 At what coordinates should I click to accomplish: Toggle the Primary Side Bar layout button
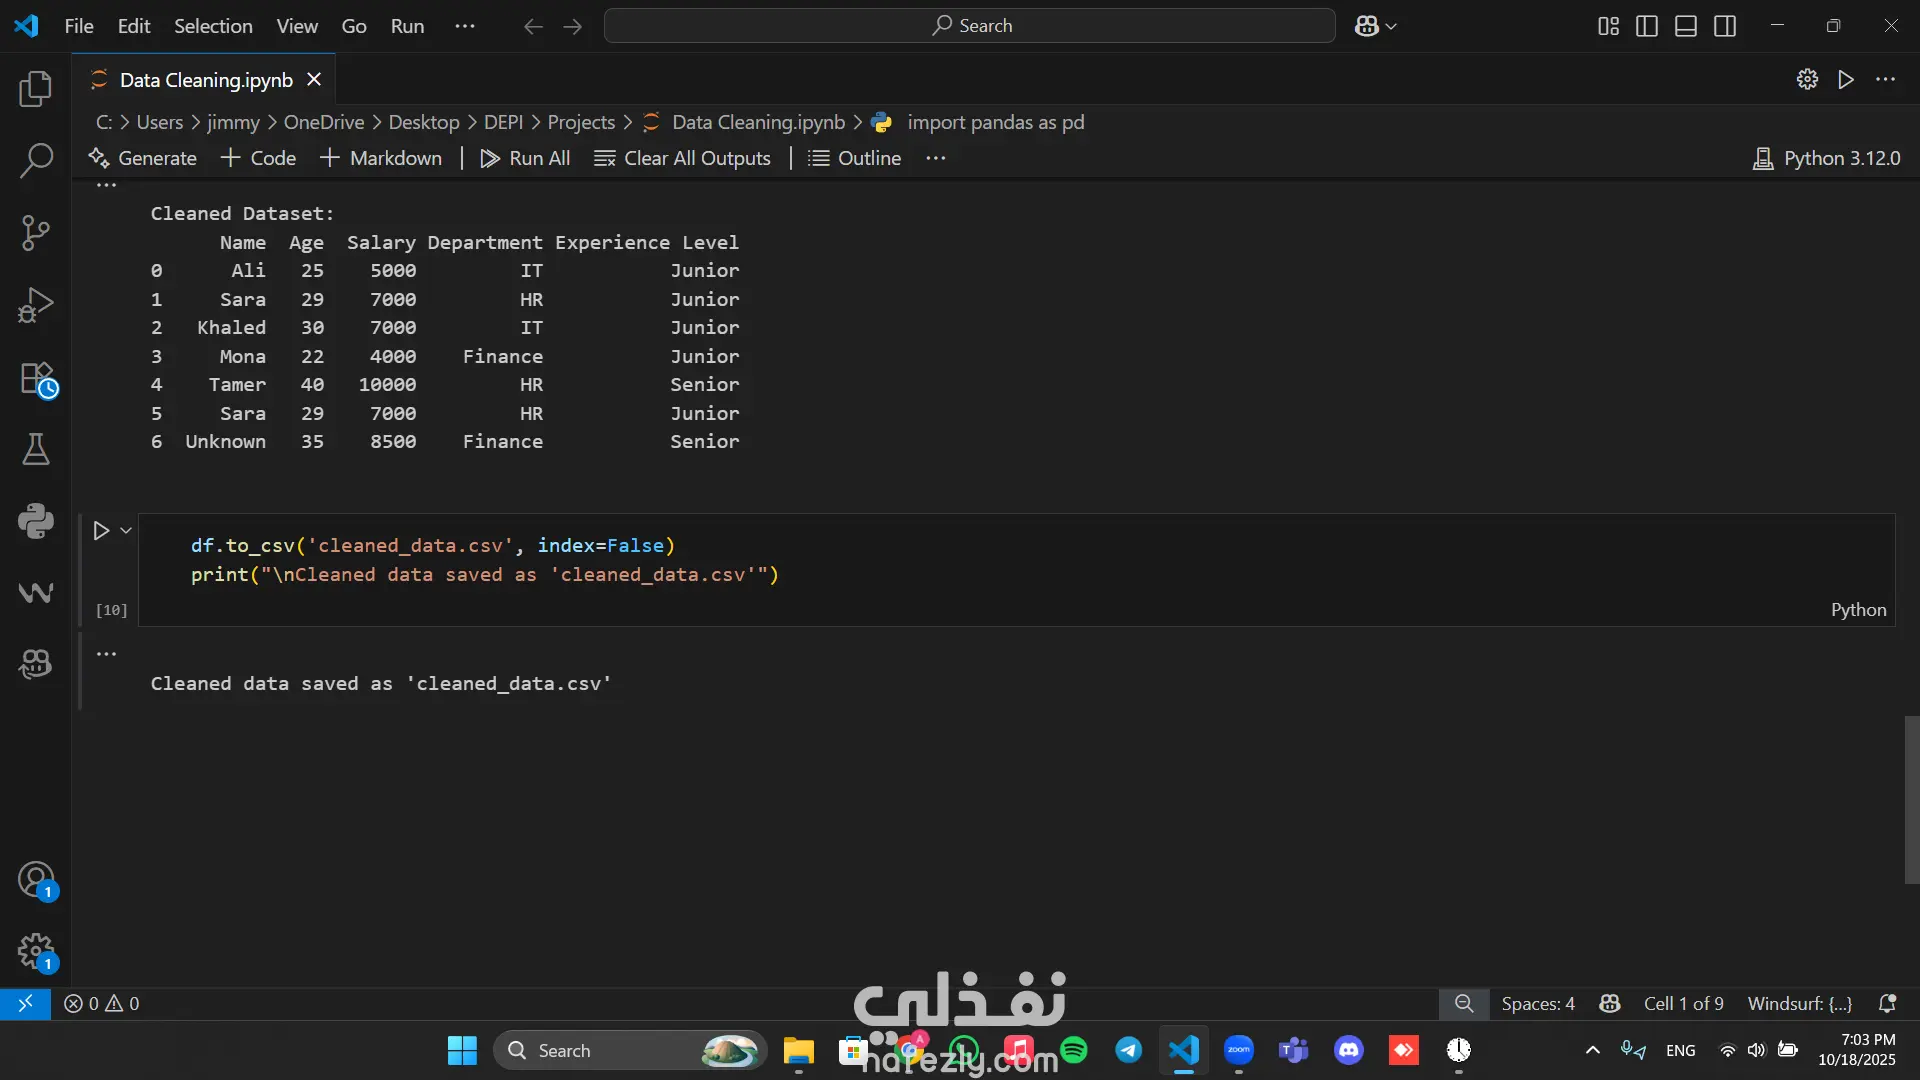click(1647, 26)
